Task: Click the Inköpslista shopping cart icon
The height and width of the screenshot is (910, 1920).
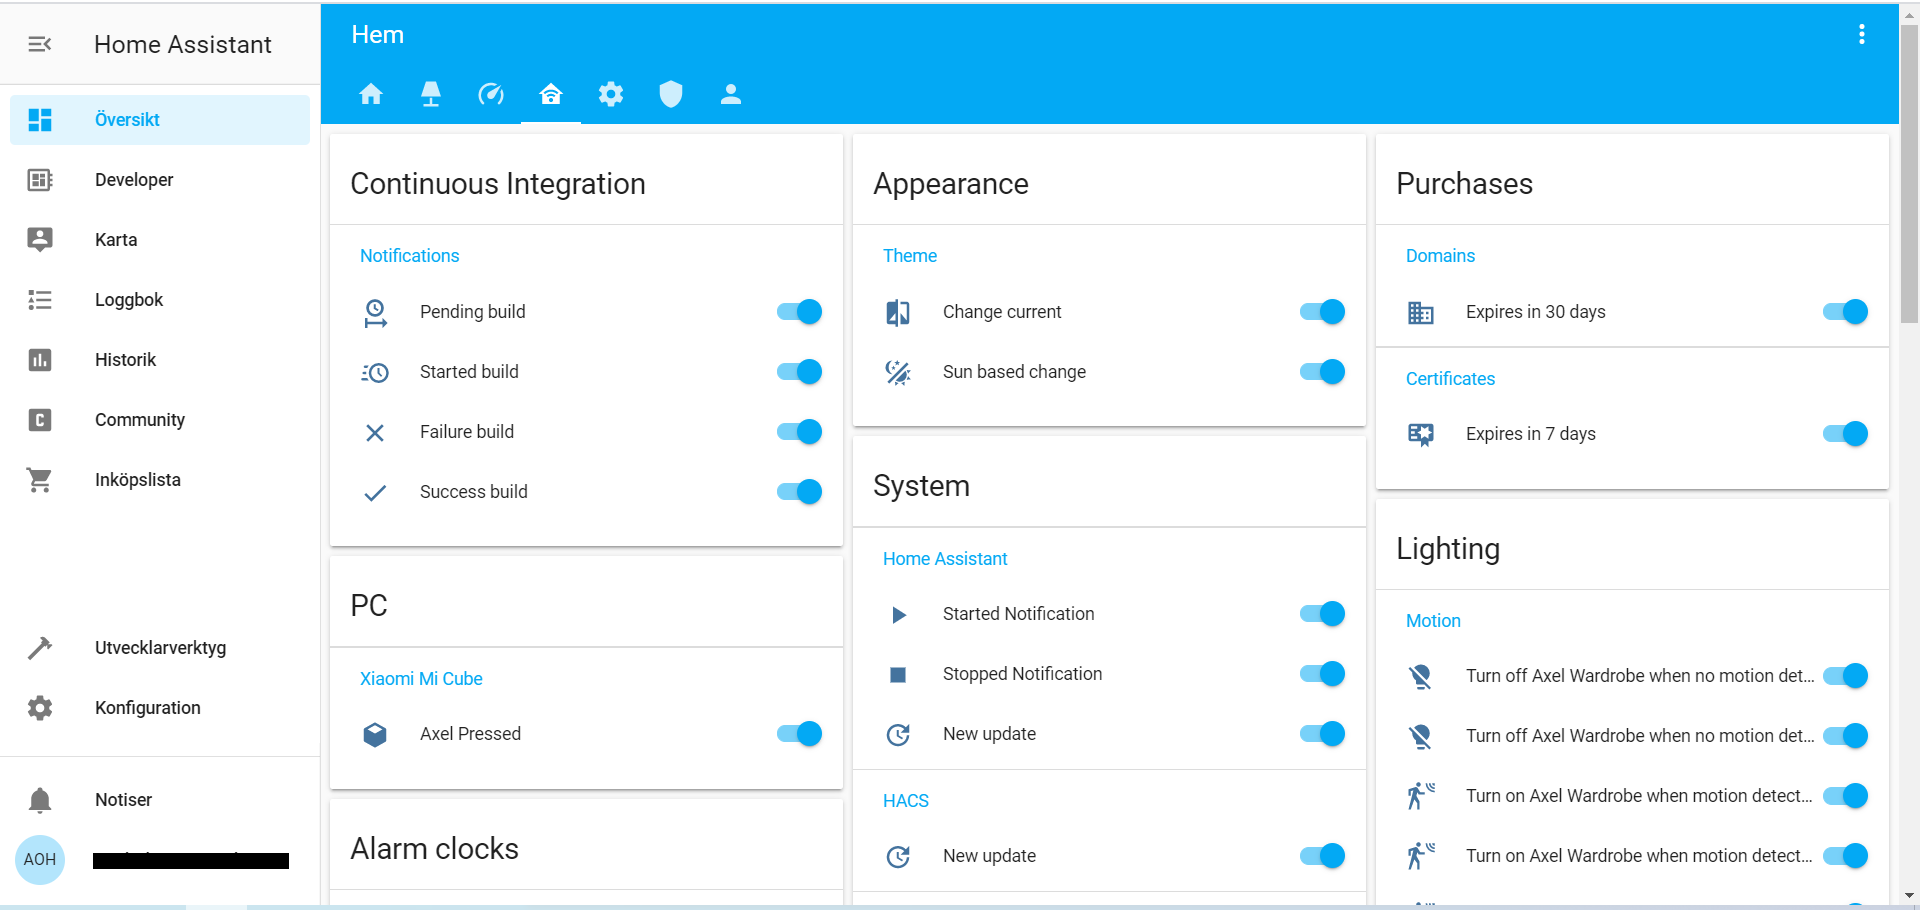Action: [x=40, y=479]
